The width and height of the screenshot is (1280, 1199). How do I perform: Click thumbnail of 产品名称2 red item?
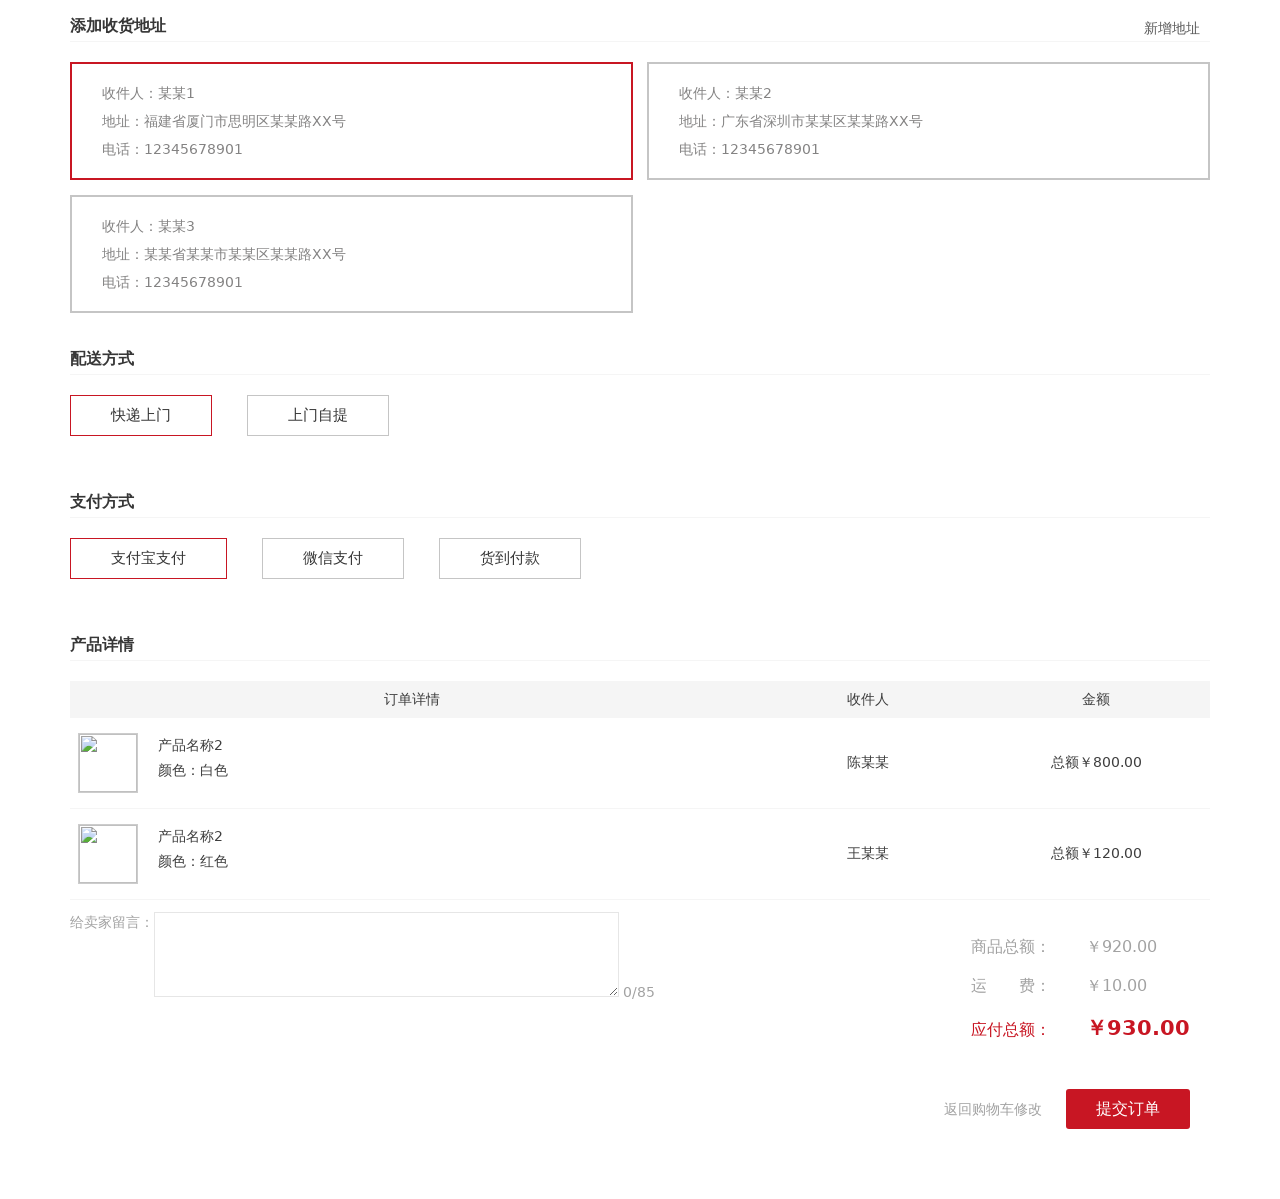tap(107, 854)
